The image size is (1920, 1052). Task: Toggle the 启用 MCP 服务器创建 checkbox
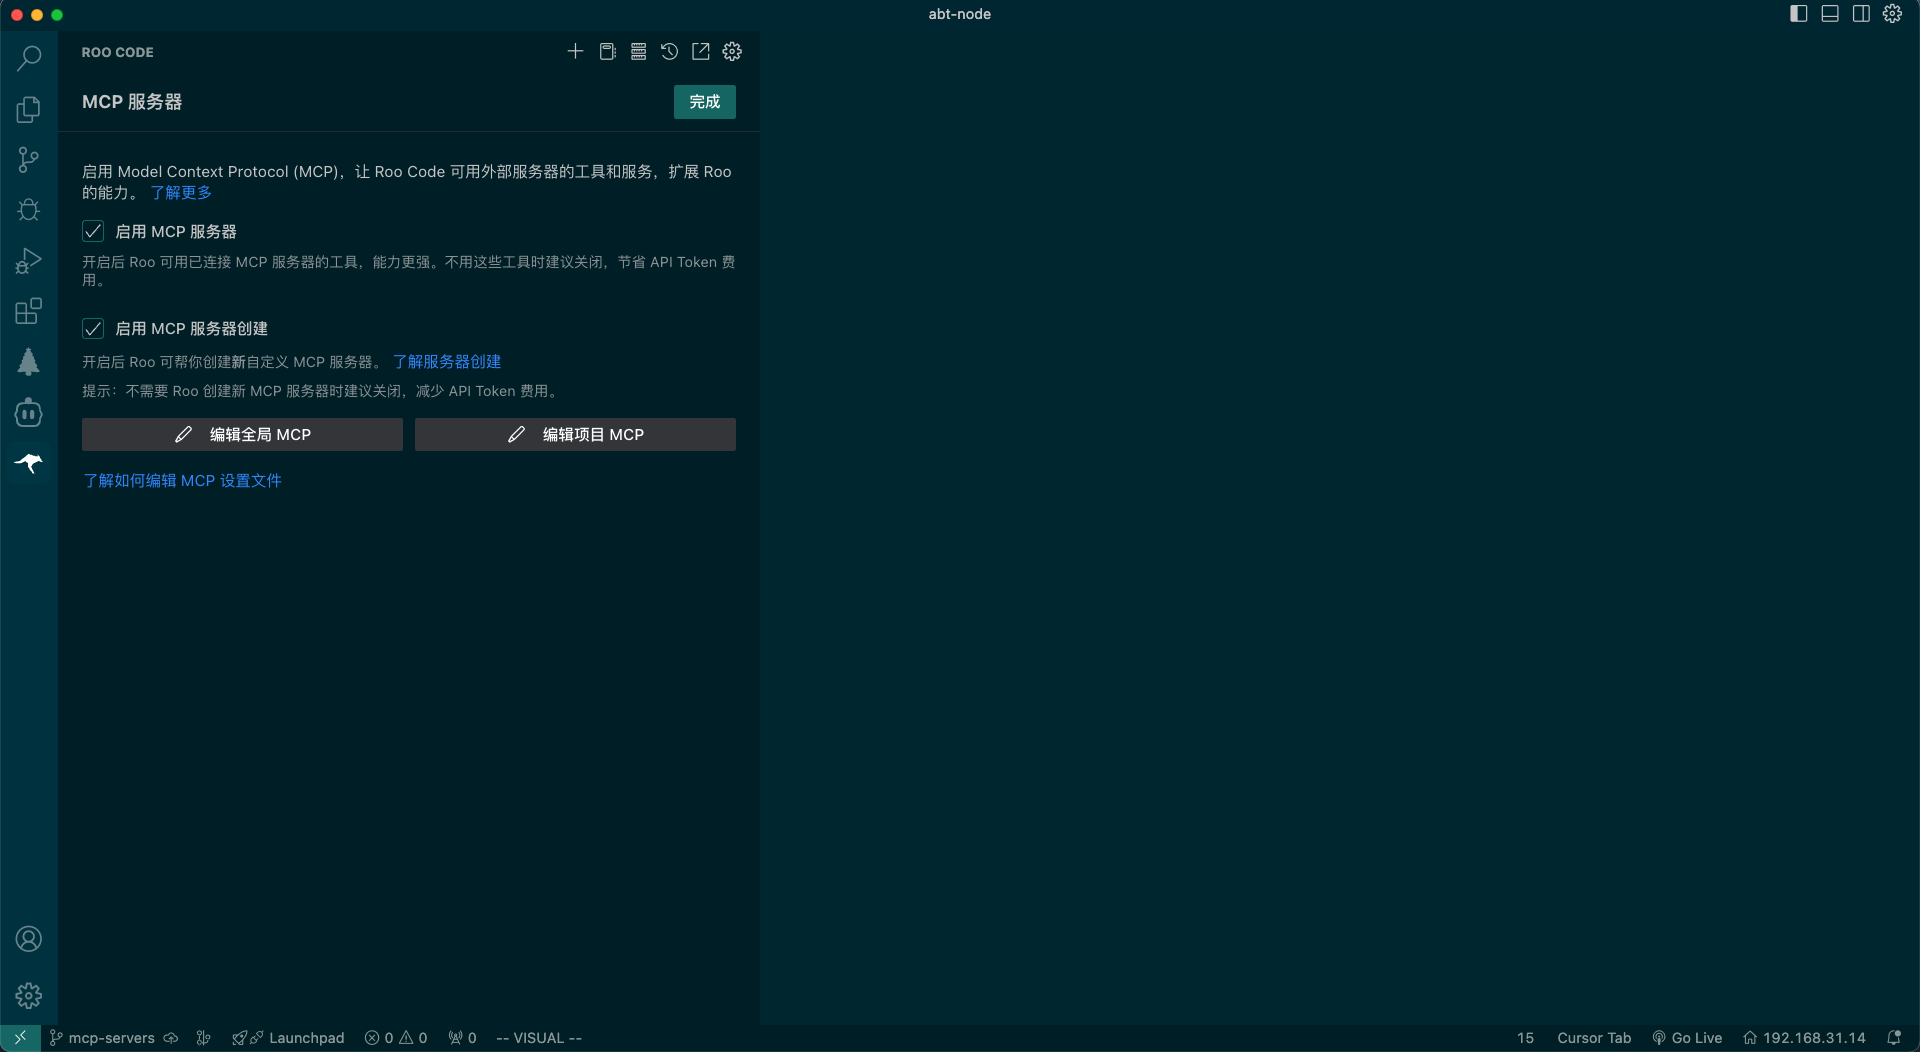coord(93,329)
